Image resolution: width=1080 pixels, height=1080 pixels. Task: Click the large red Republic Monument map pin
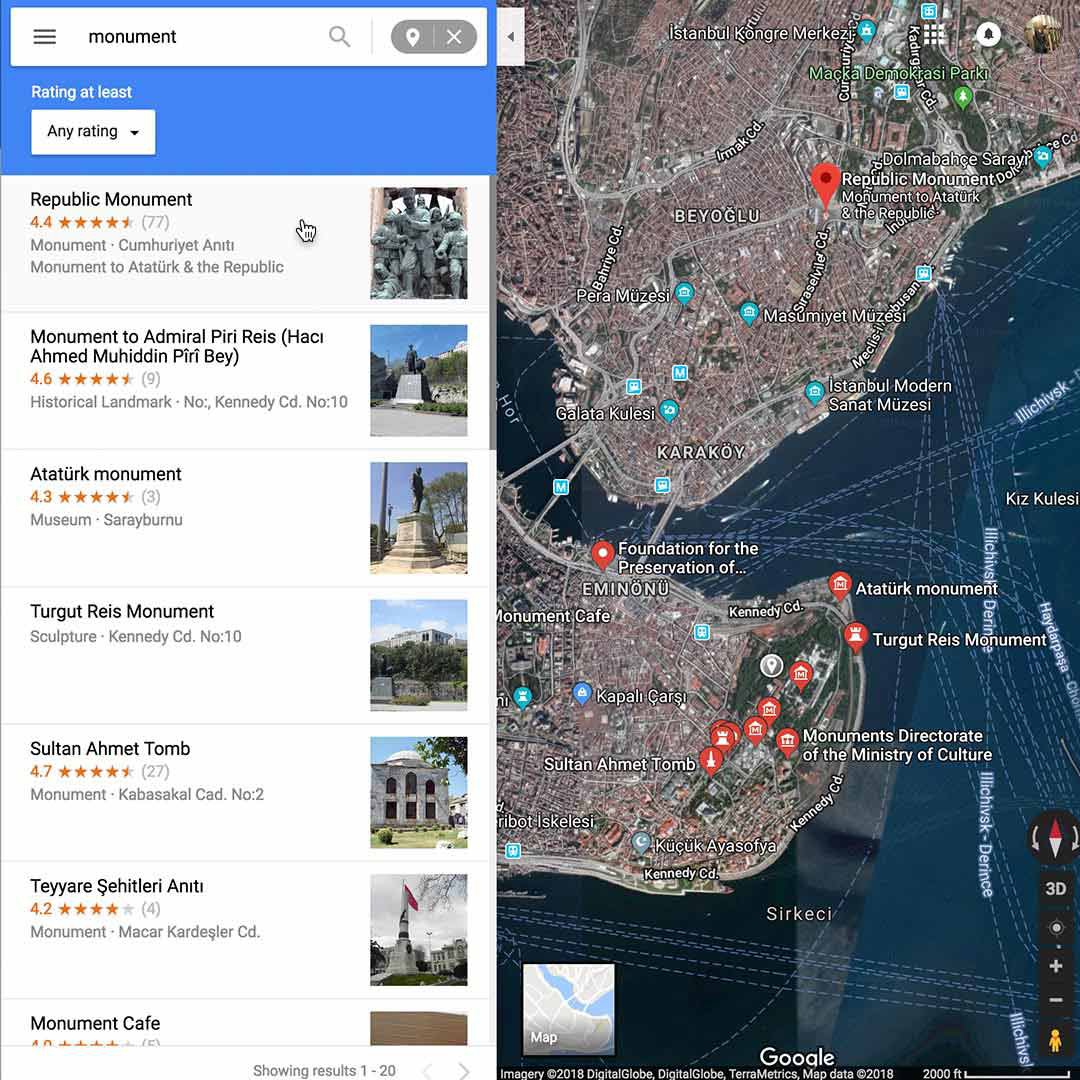point(824,187)
